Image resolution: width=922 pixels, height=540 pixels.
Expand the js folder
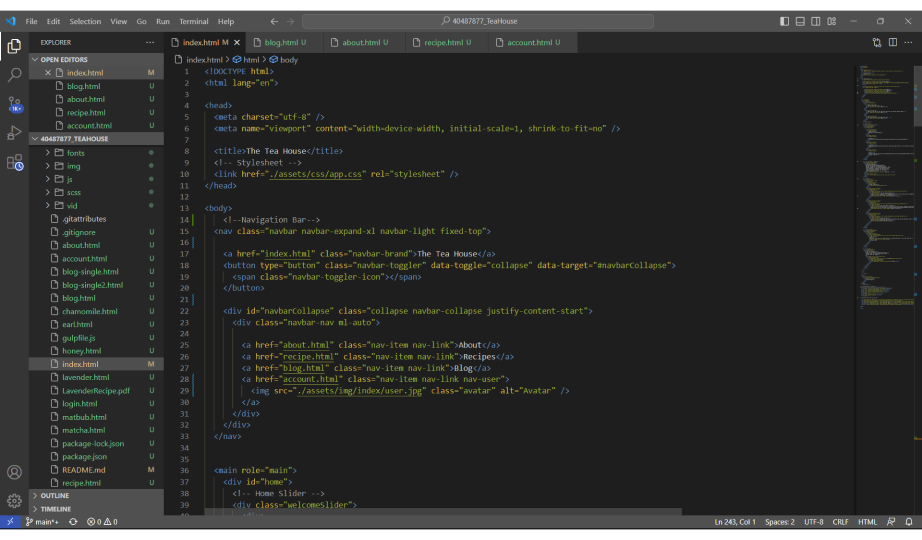click(x=69, y=179)
